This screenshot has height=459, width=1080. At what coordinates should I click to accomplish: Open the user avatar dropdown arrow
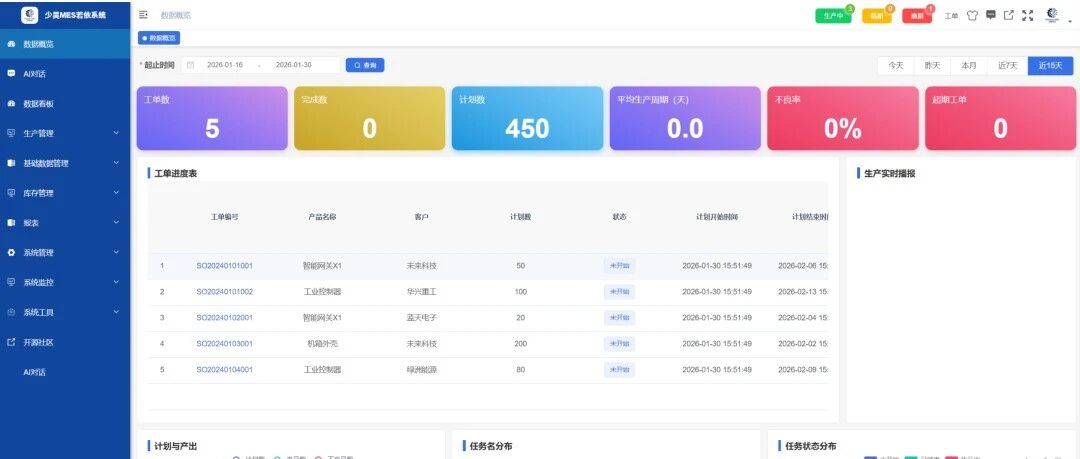coord(1069,21)
